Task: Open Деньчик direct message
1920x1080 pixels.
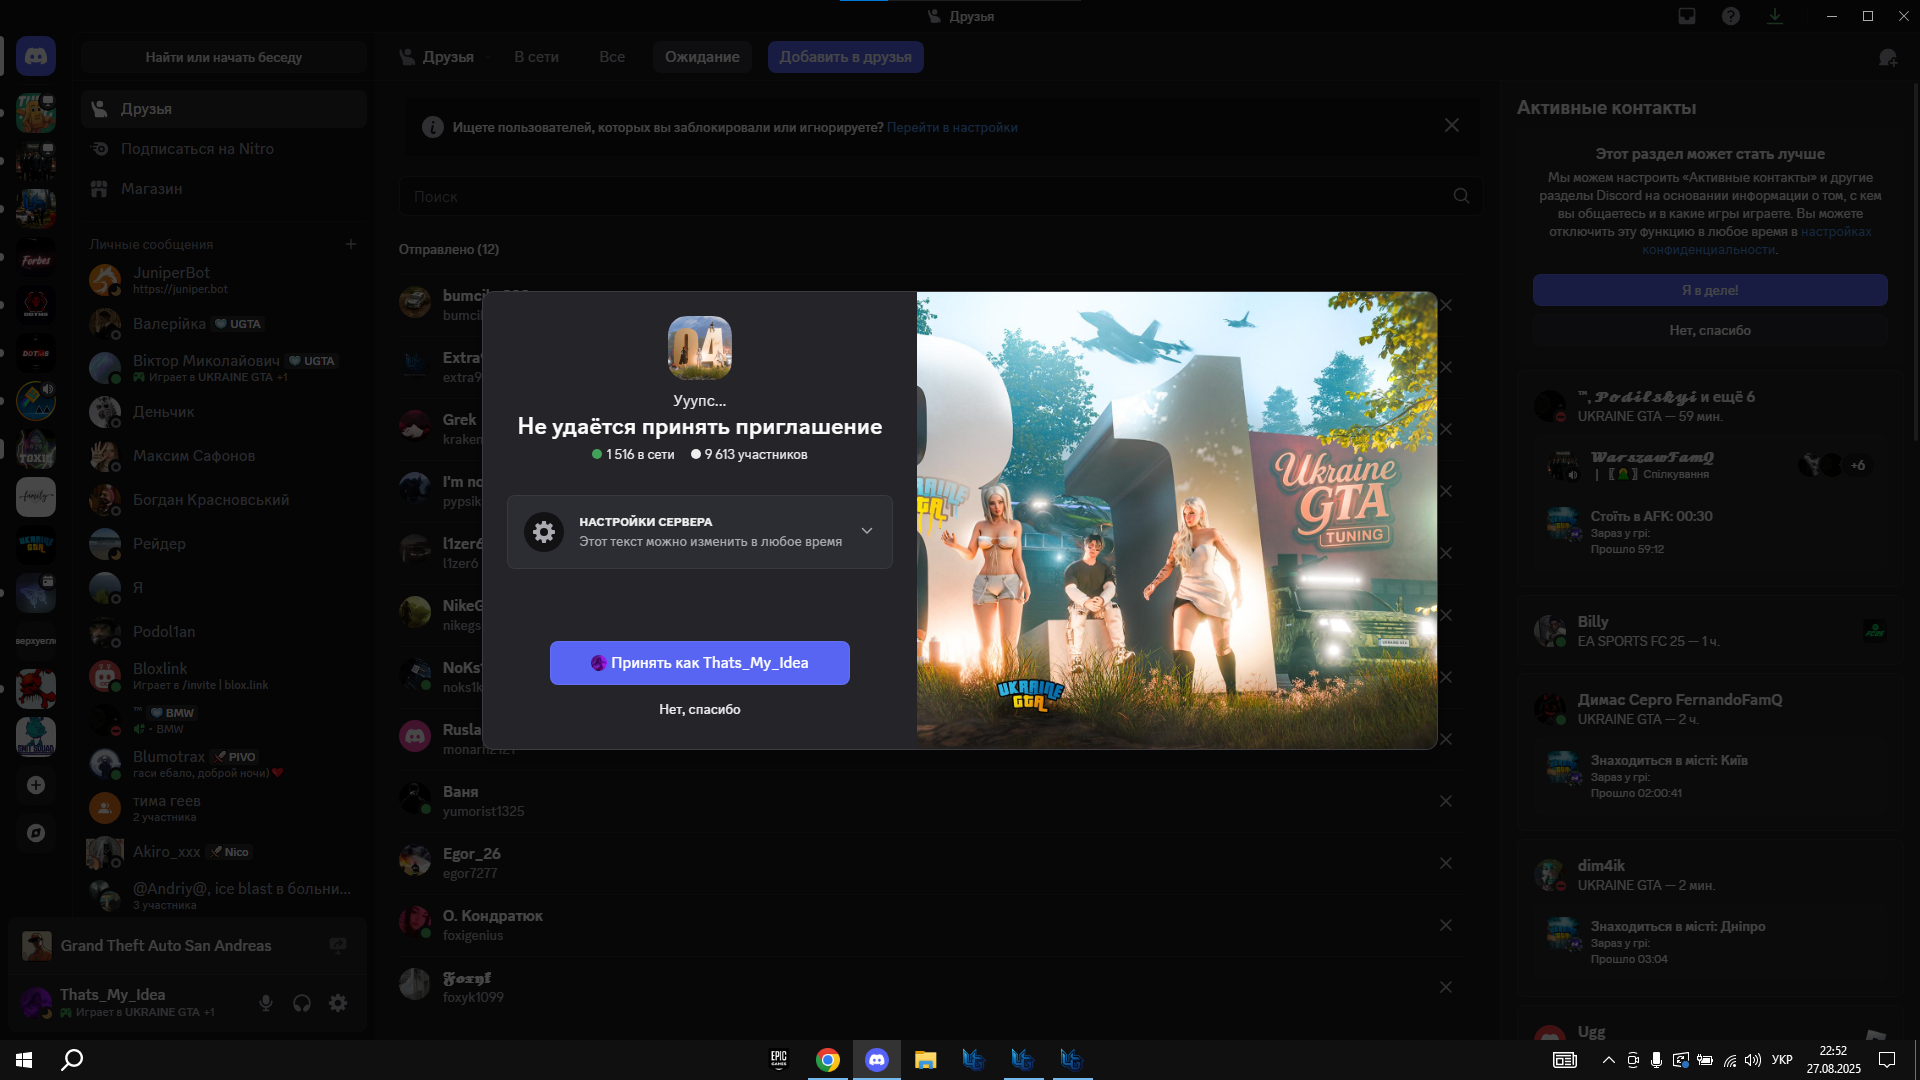Action: click(224, 412)
